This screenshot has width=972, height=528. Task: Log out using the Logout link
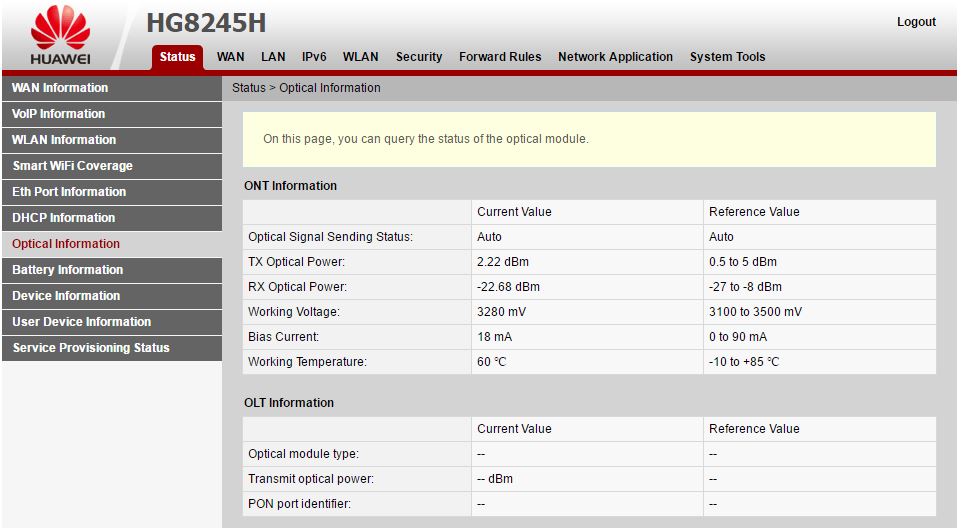(x=916, y=22)
